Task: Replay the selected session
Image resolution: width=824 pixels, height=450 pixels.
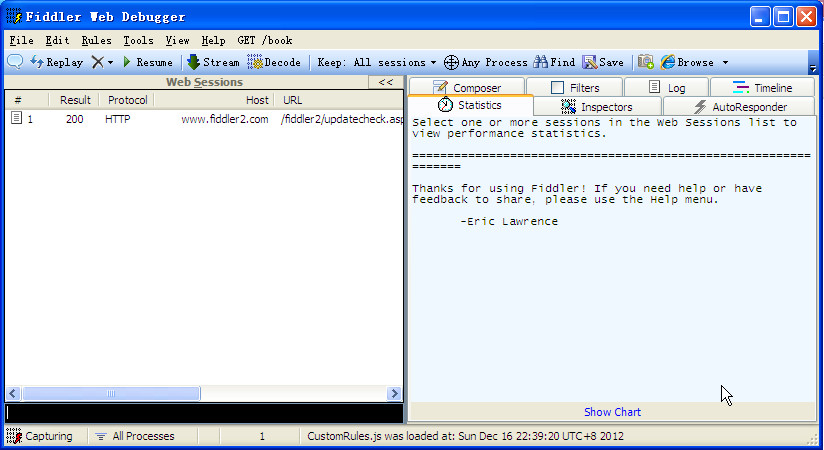Action: point(57,62)
